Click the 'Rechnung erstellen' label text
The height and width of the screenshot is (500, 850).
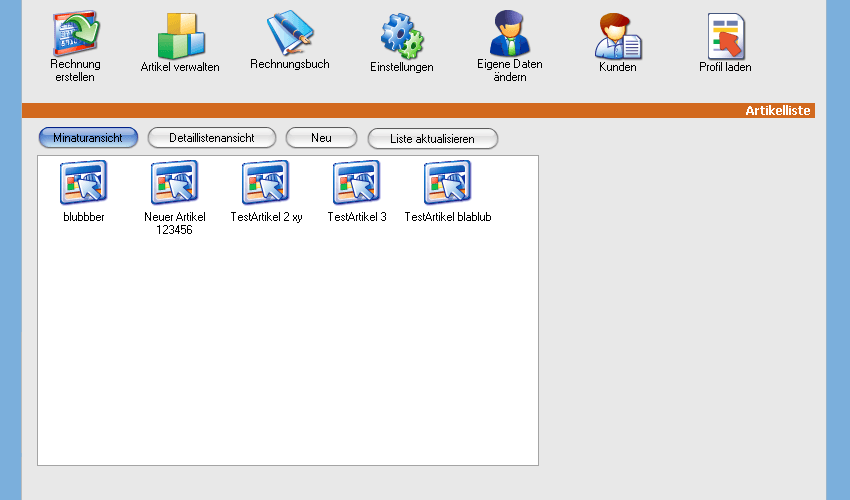tap(75, 70)
